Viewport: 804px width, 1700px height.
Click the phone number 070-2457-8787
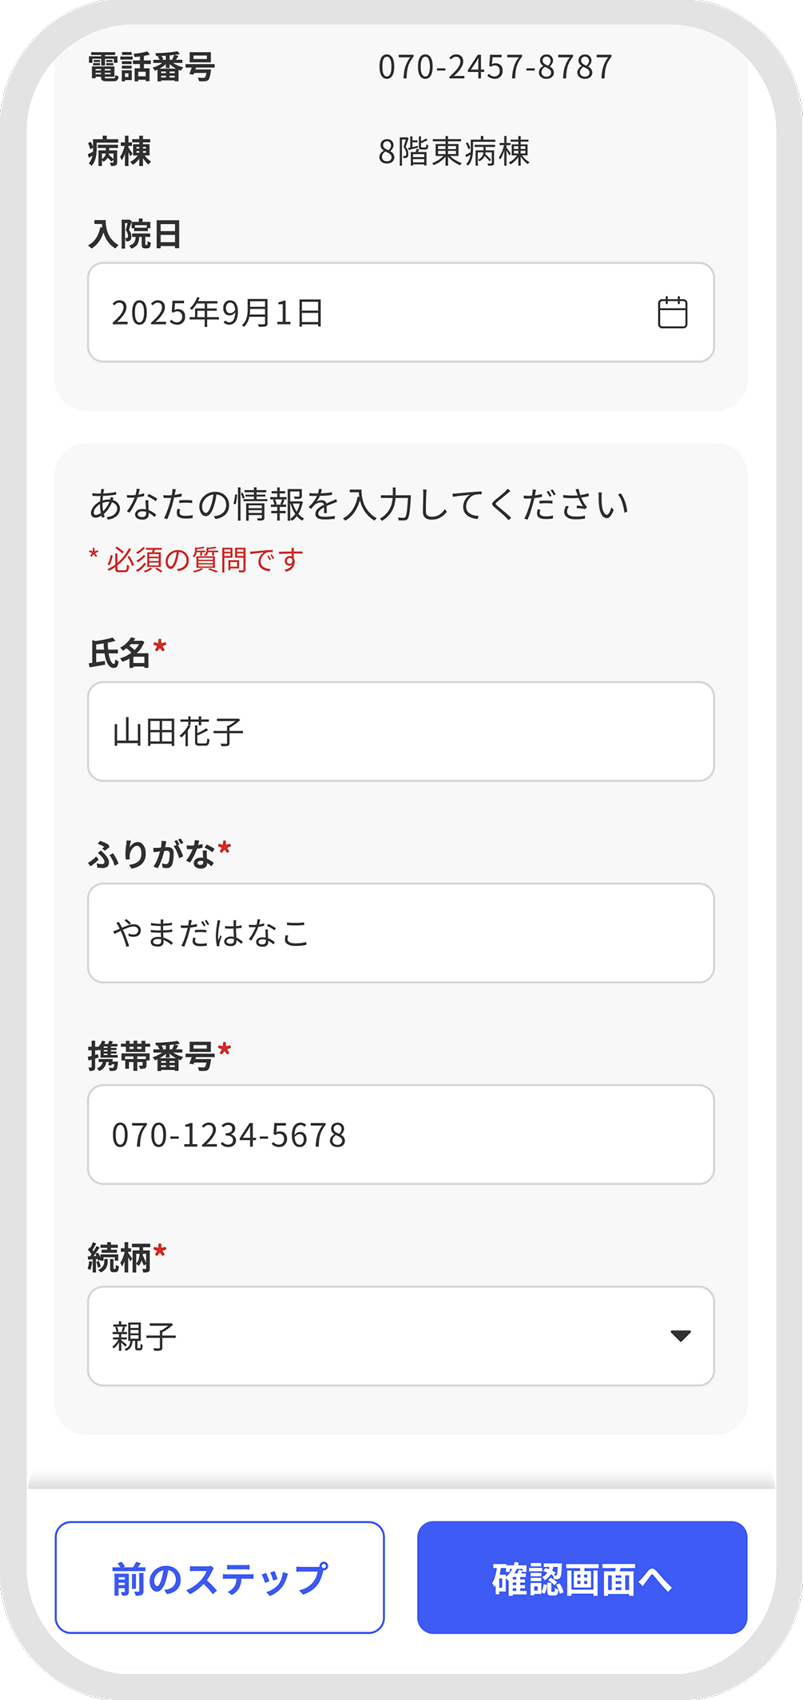point(495,67)
